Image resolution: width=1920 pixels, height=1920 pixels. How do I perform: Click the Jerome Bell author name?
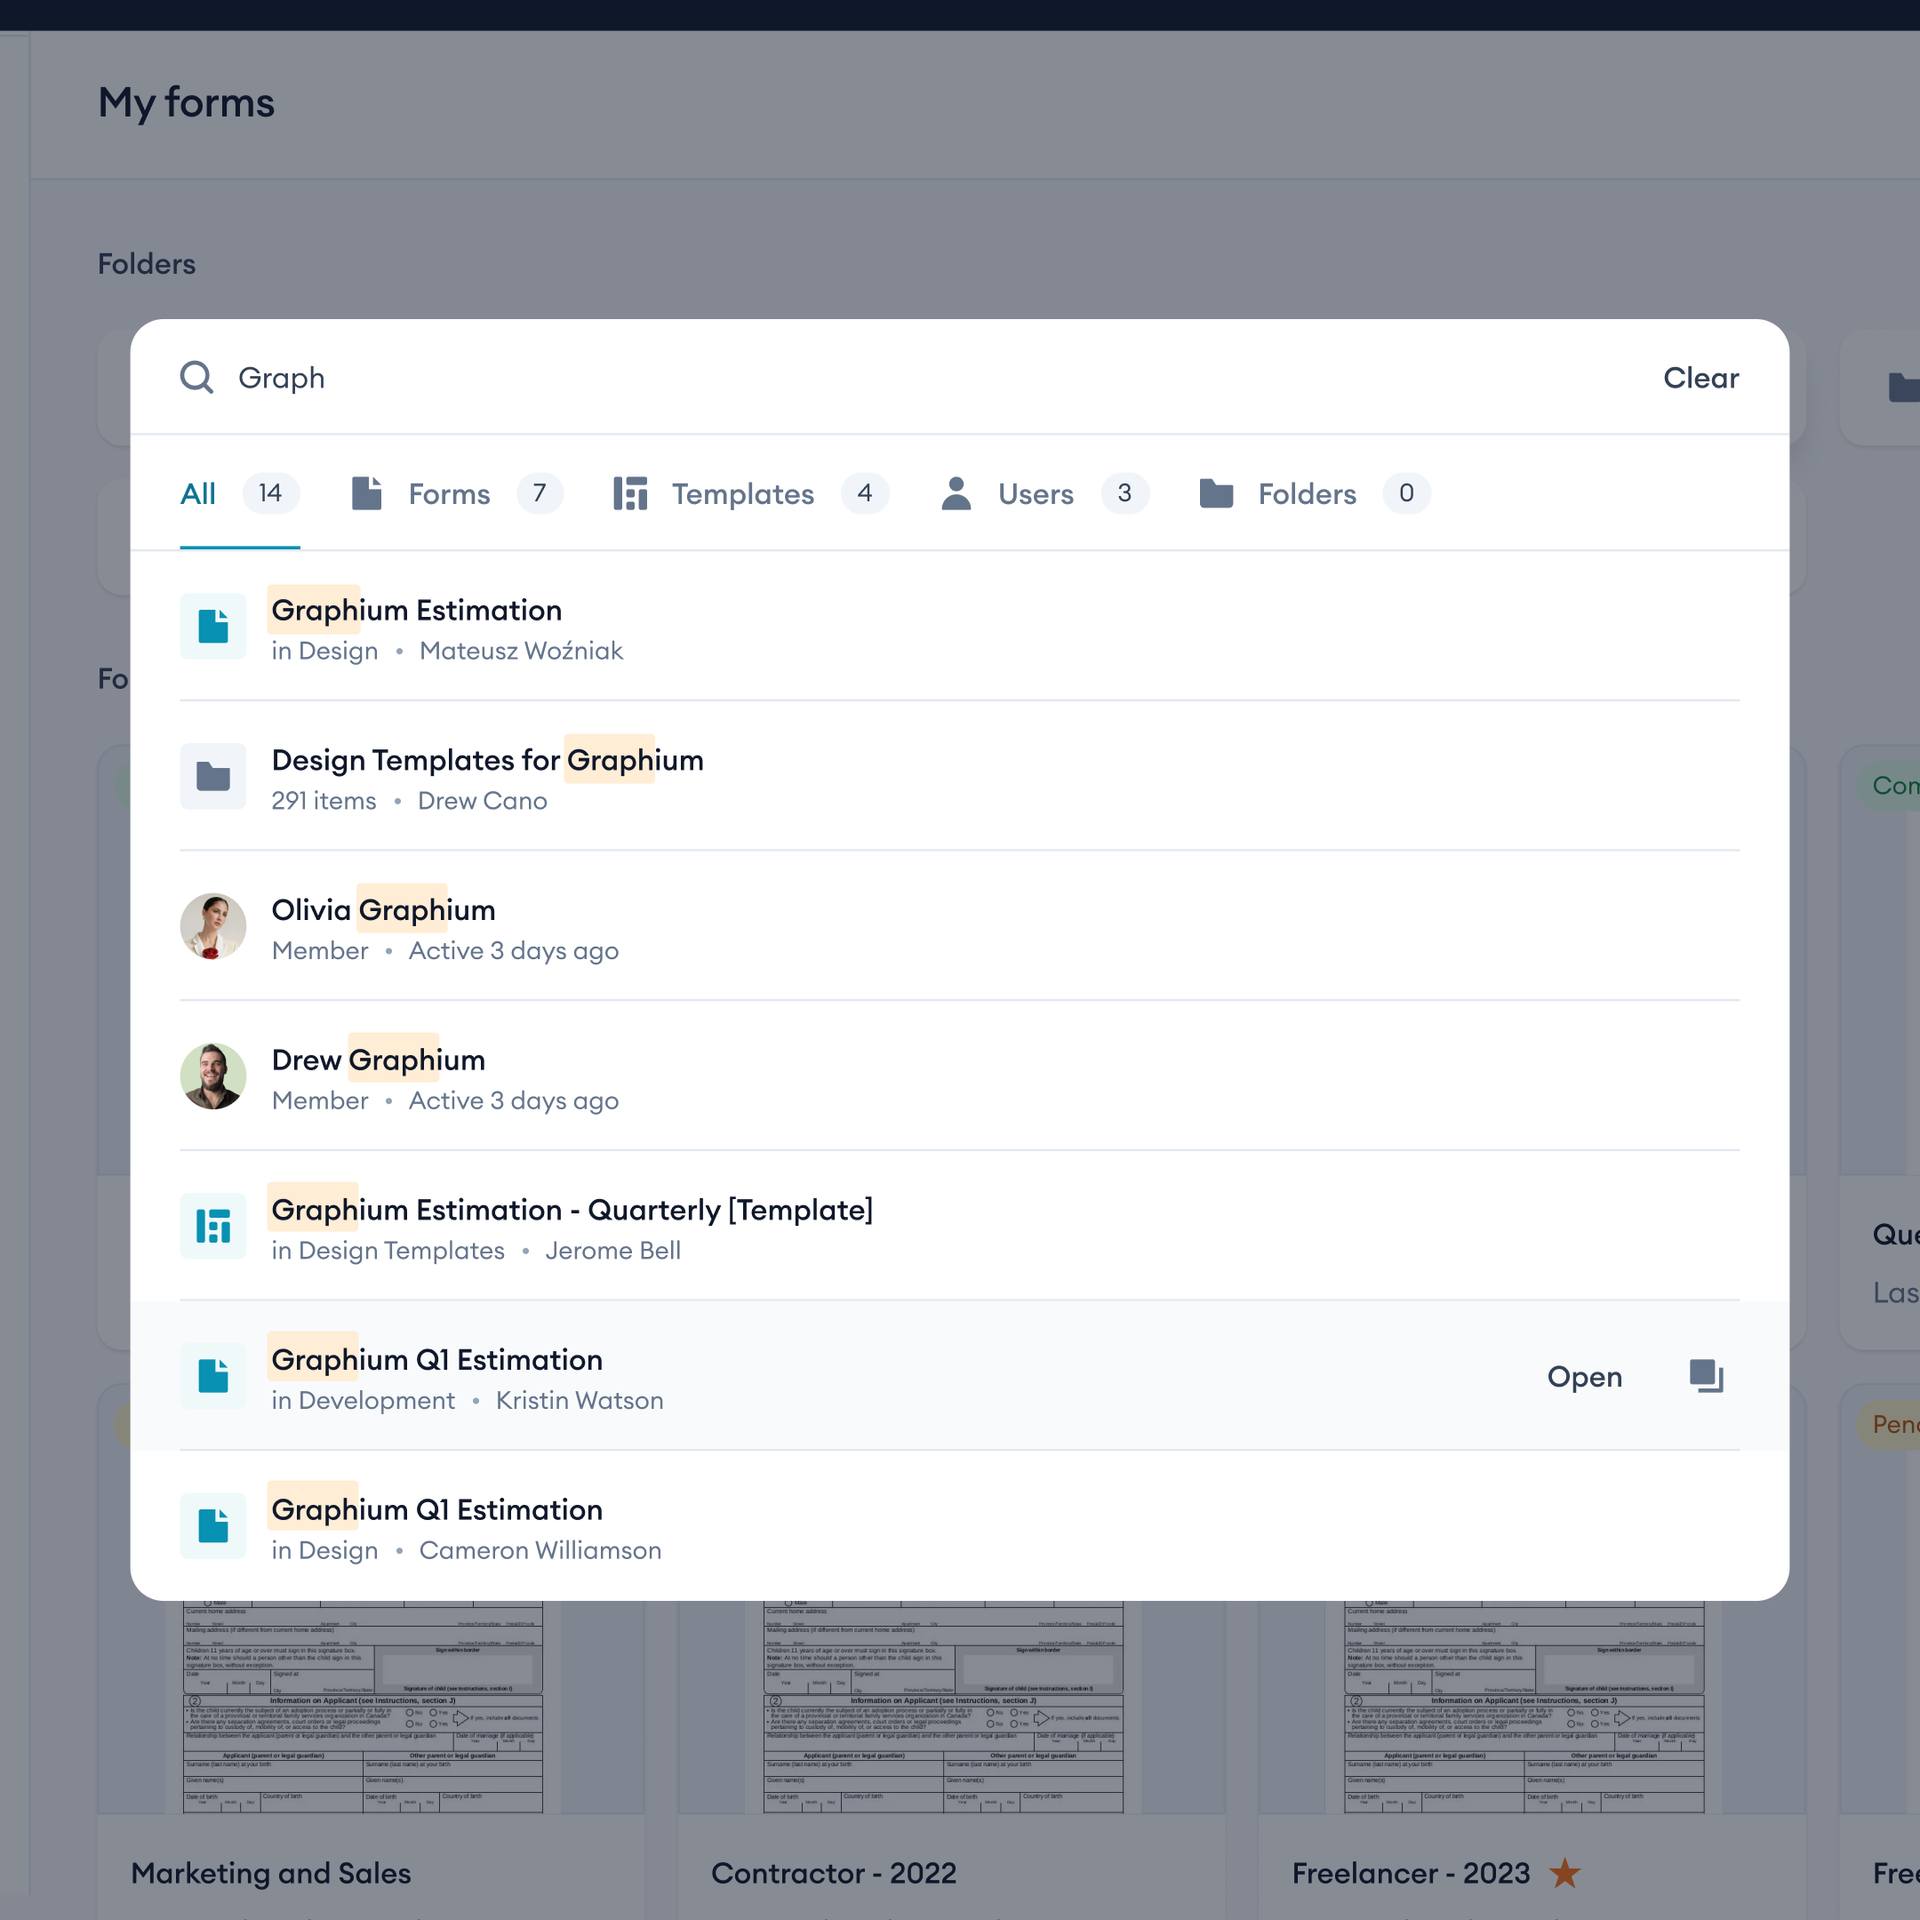(x=613, y=1251)
